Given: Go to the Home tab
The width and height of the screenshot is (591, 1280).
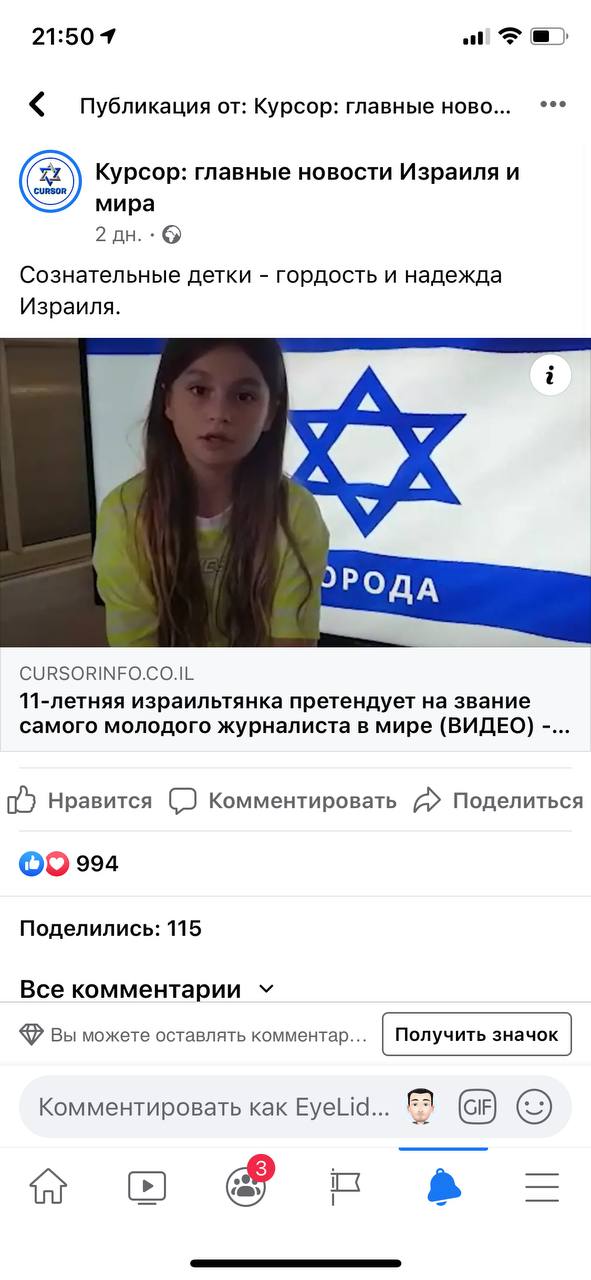Looking at the screenshot, I should [x=48, y=1187].
